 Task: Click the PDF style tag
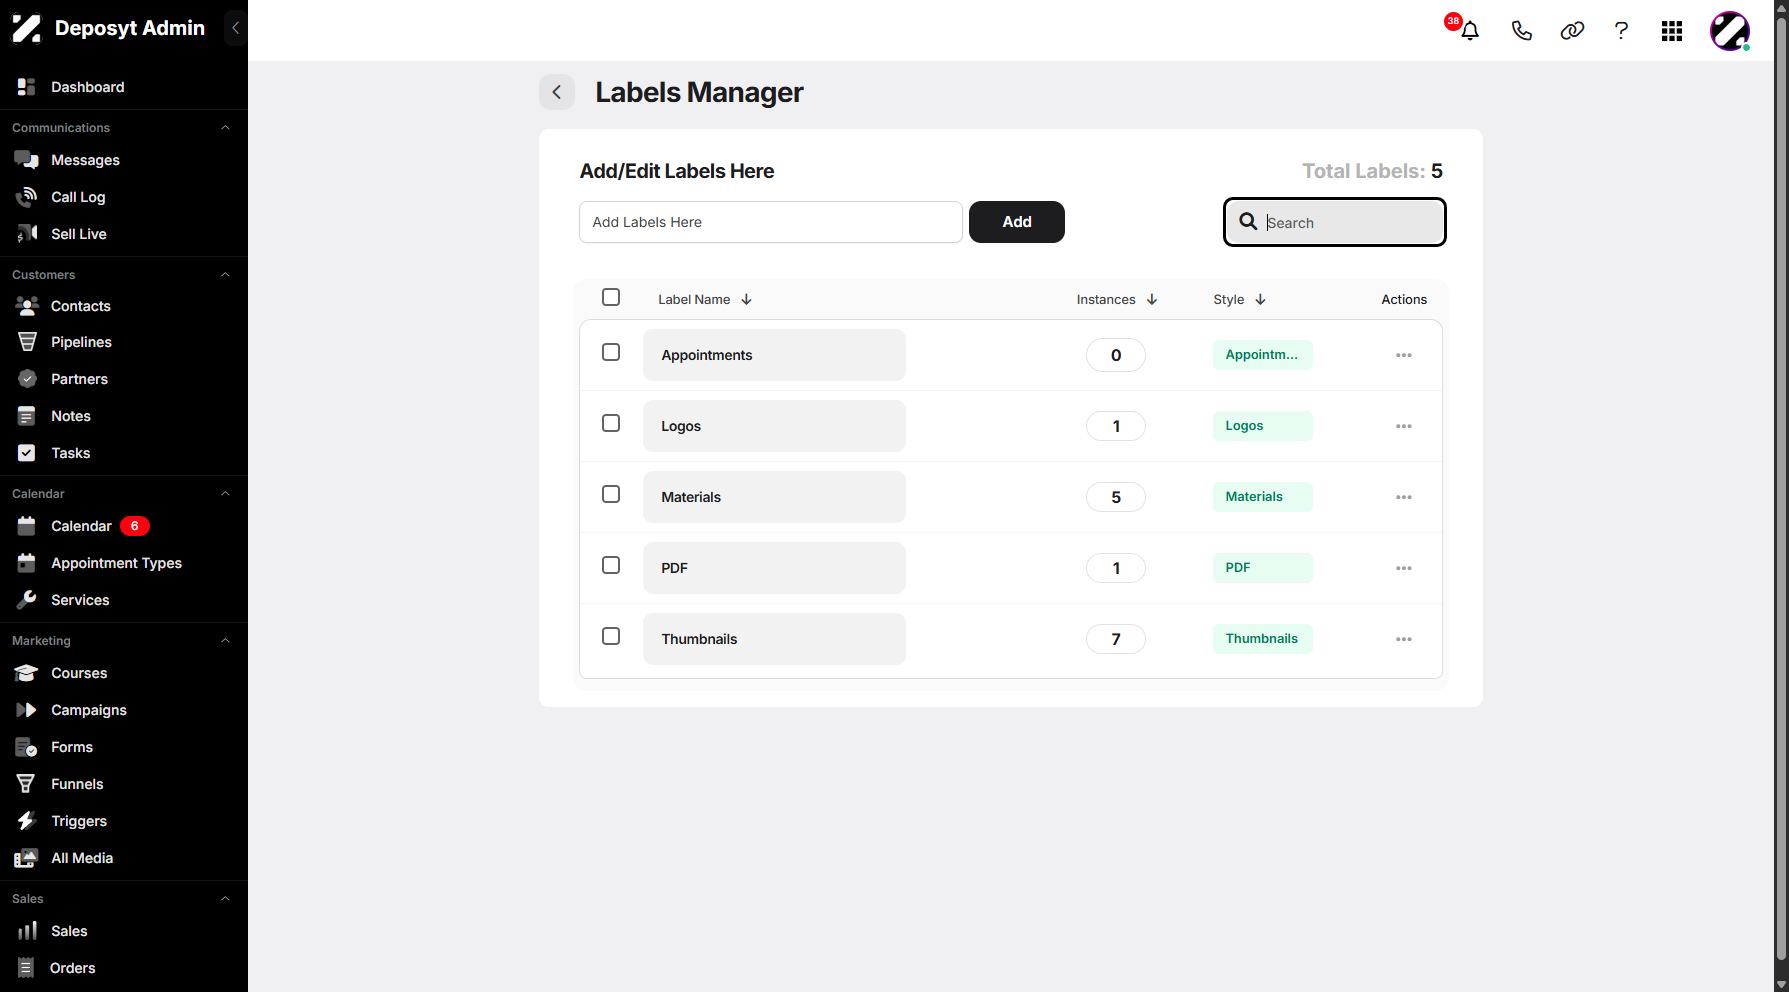click(1262, 568)
